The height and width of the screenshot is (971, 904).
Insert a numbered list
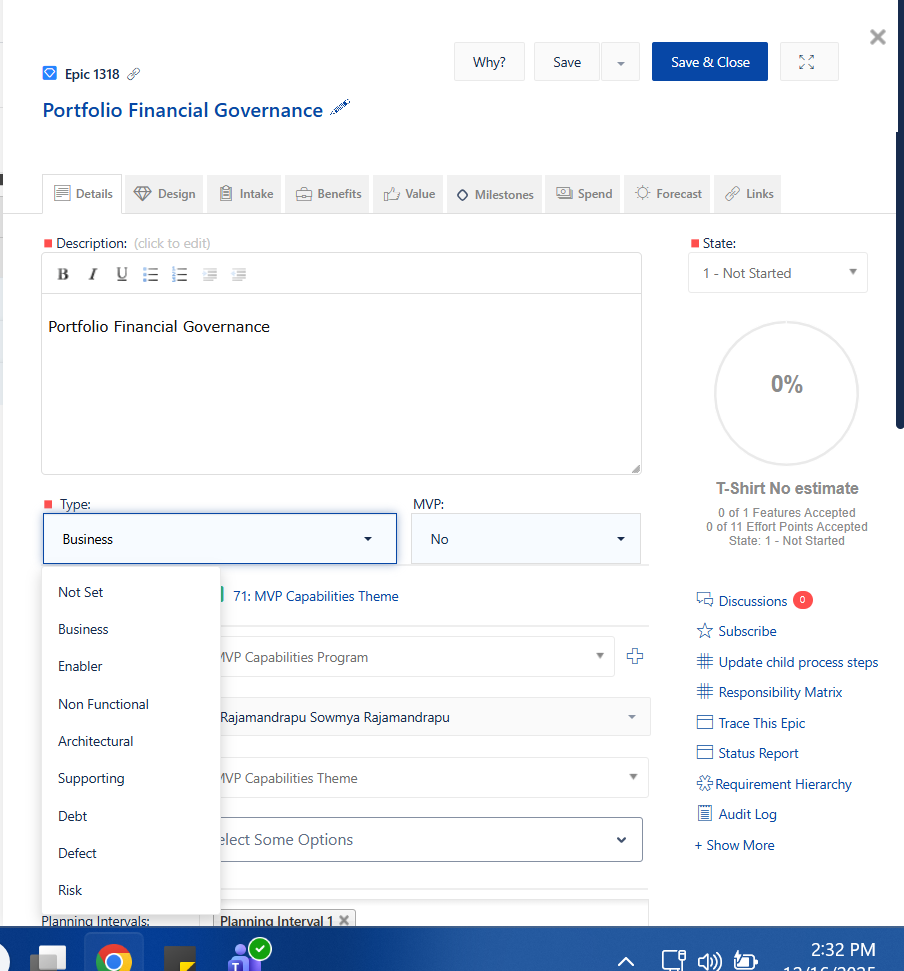point(180,274)
